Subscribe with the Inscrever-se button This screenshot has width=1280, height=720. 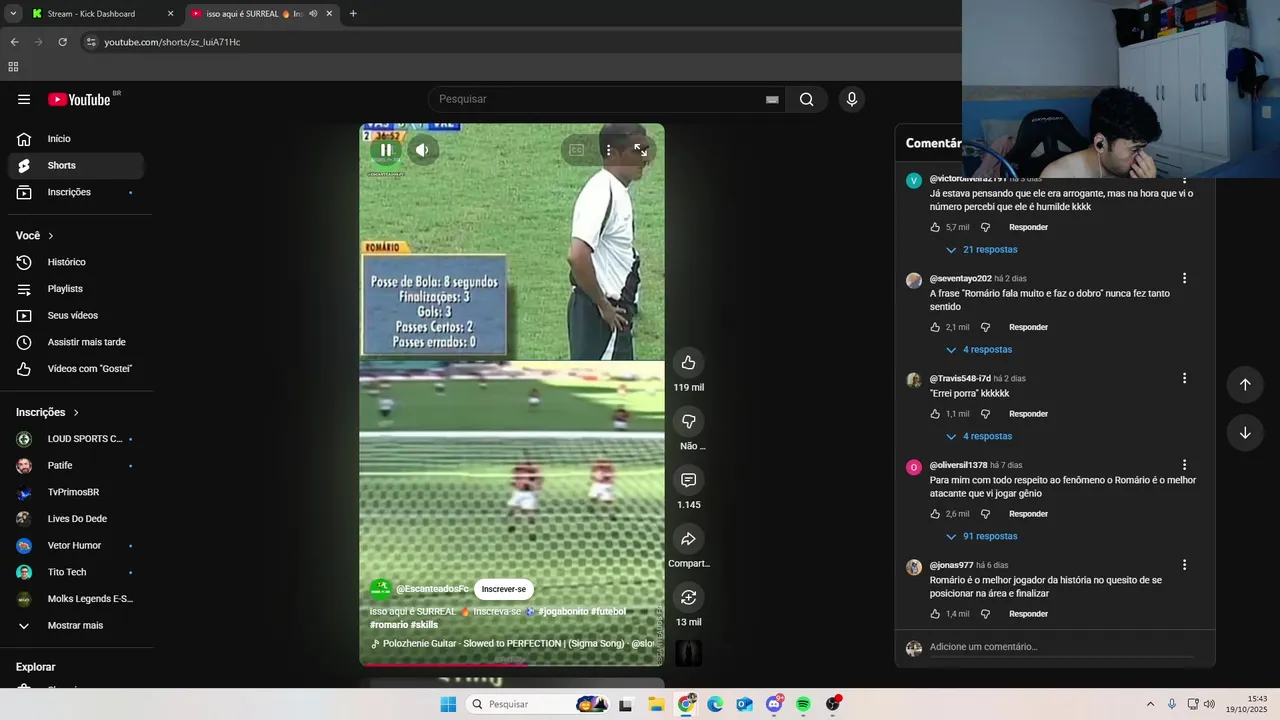[504, 589]
